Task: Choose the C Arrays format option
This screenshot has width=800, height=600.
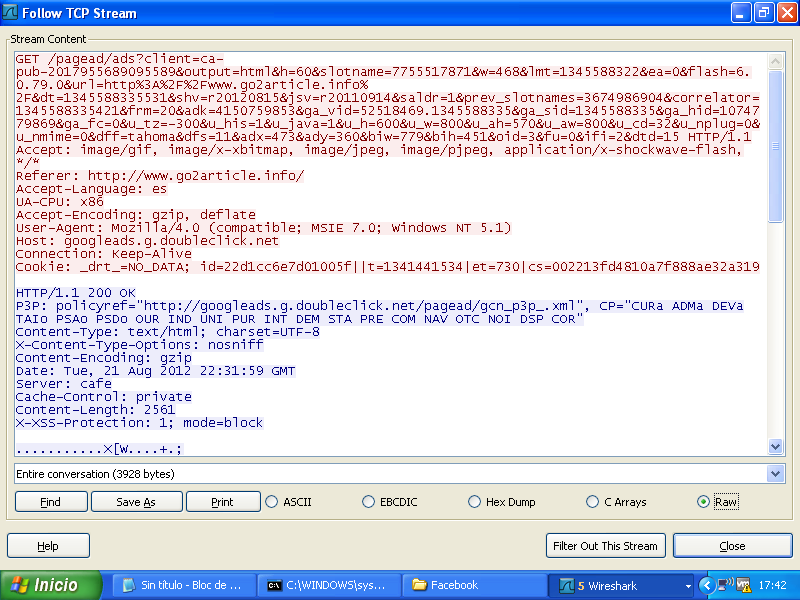Action: [593, 502]
